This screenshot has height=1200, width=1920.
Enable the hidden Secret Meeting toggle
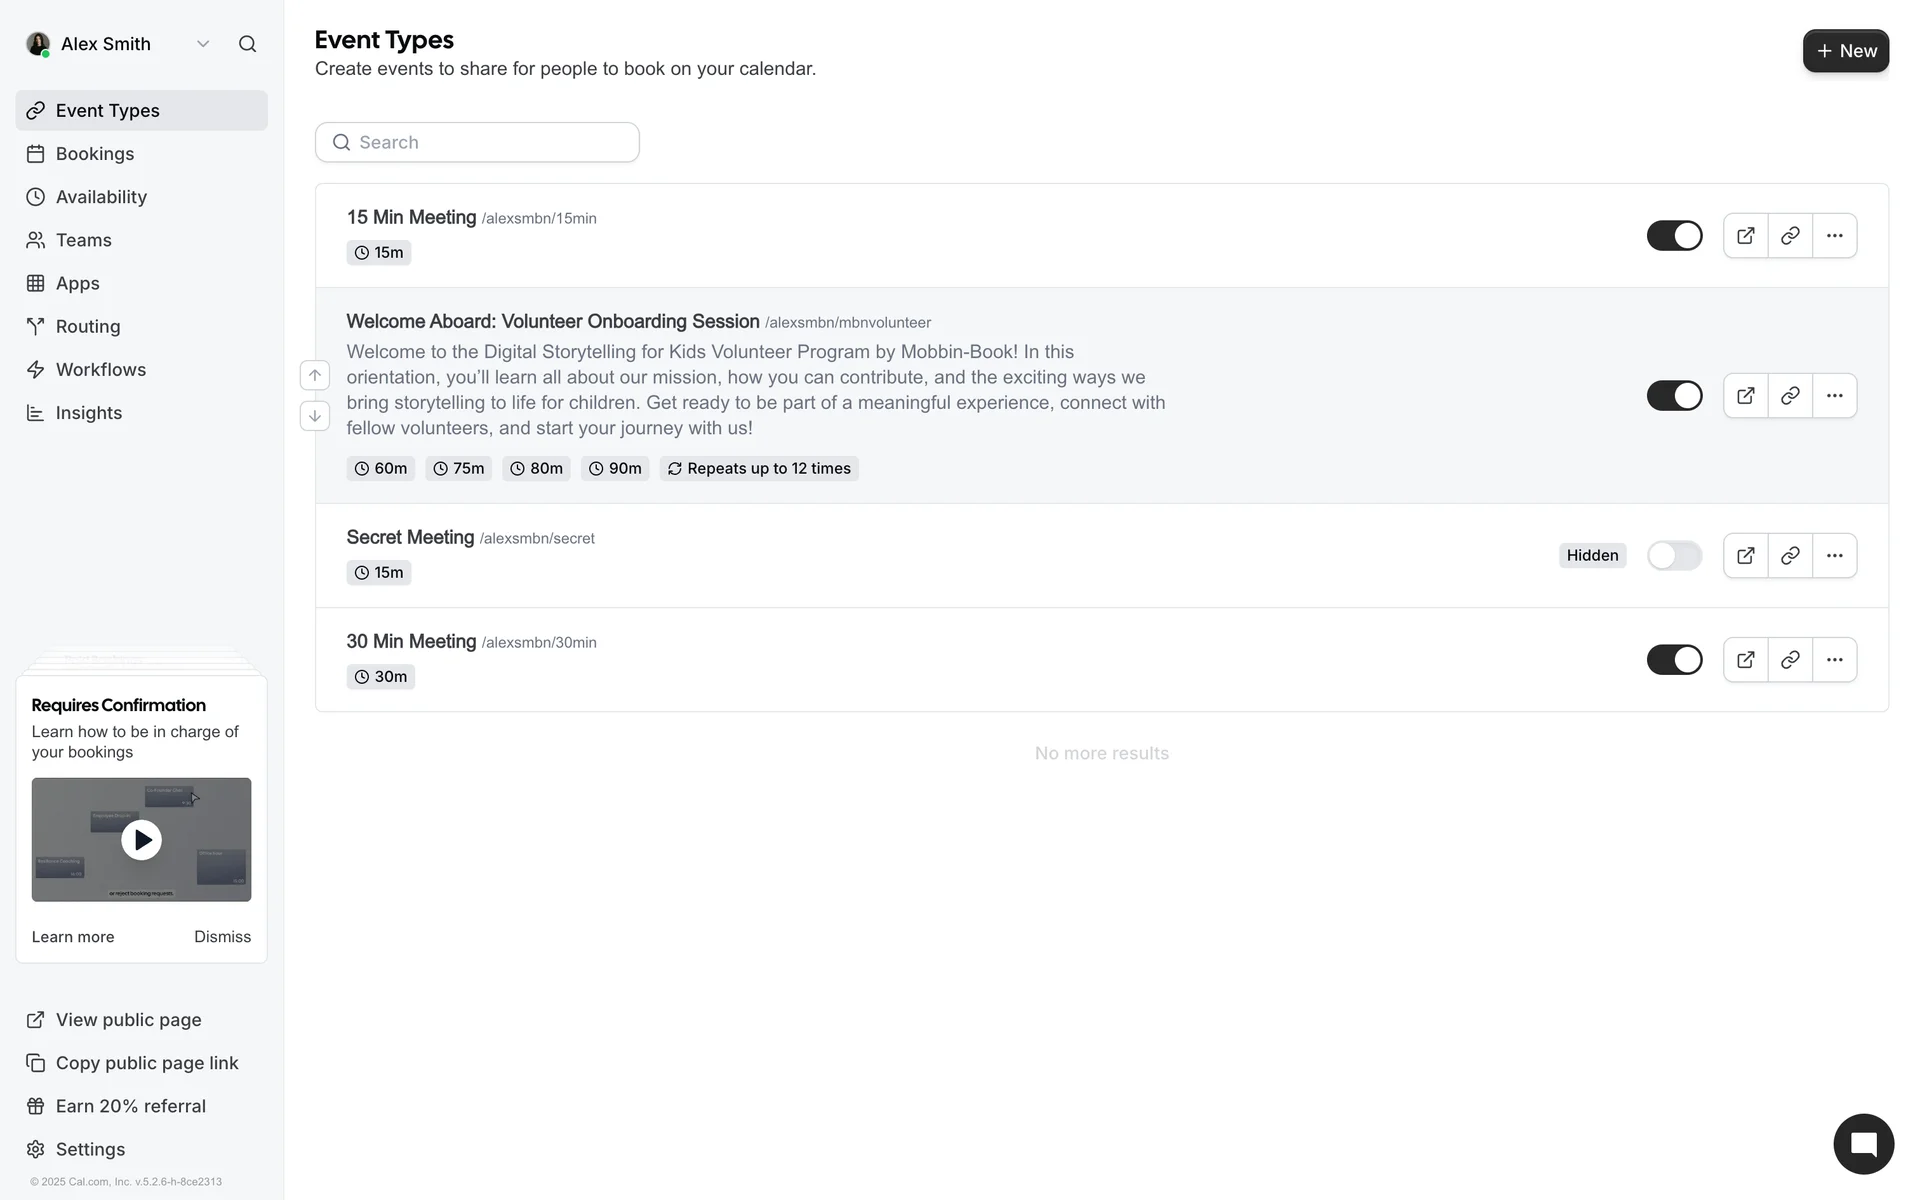pyautogui.click(x=1674, y=556)
